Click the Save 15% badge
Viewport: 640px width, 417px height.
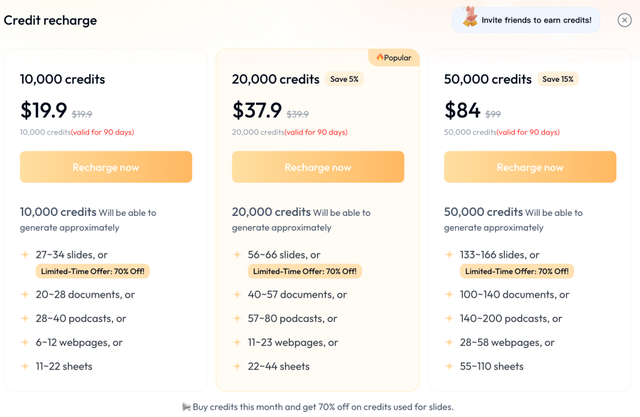click(x=558, y=79)
